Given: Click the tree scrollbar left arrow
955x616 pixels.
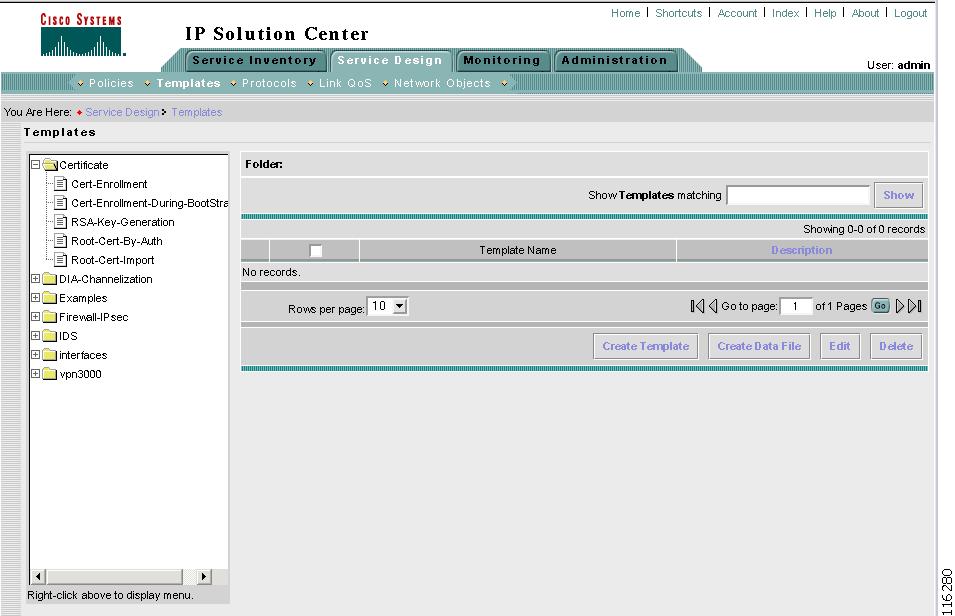Looking at the screenshot, I should 38,576.
